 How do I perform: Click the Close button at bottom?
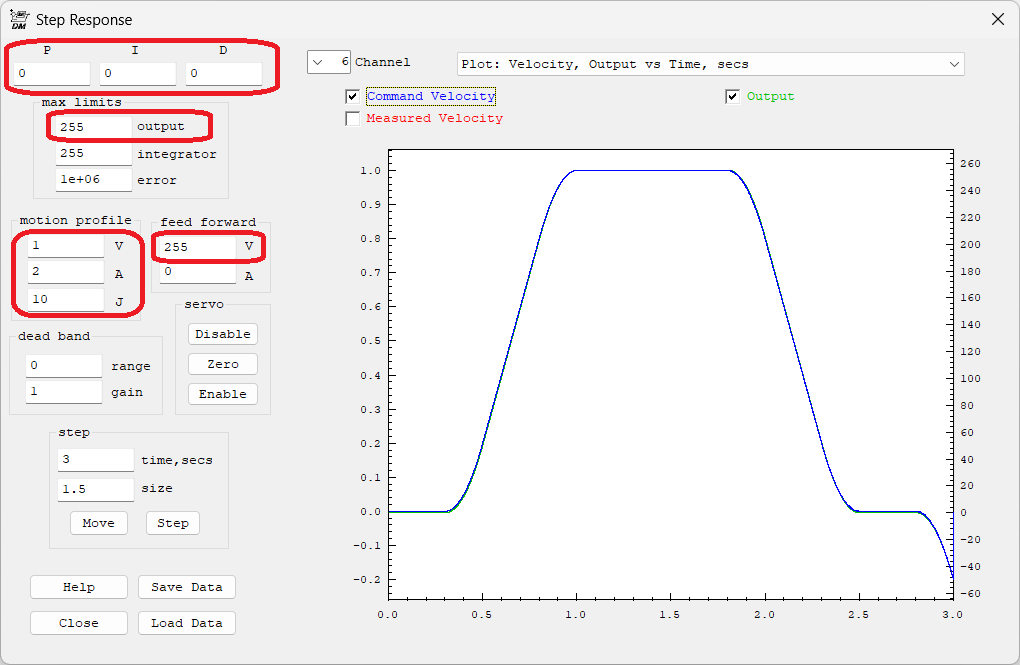coord(78,623)
